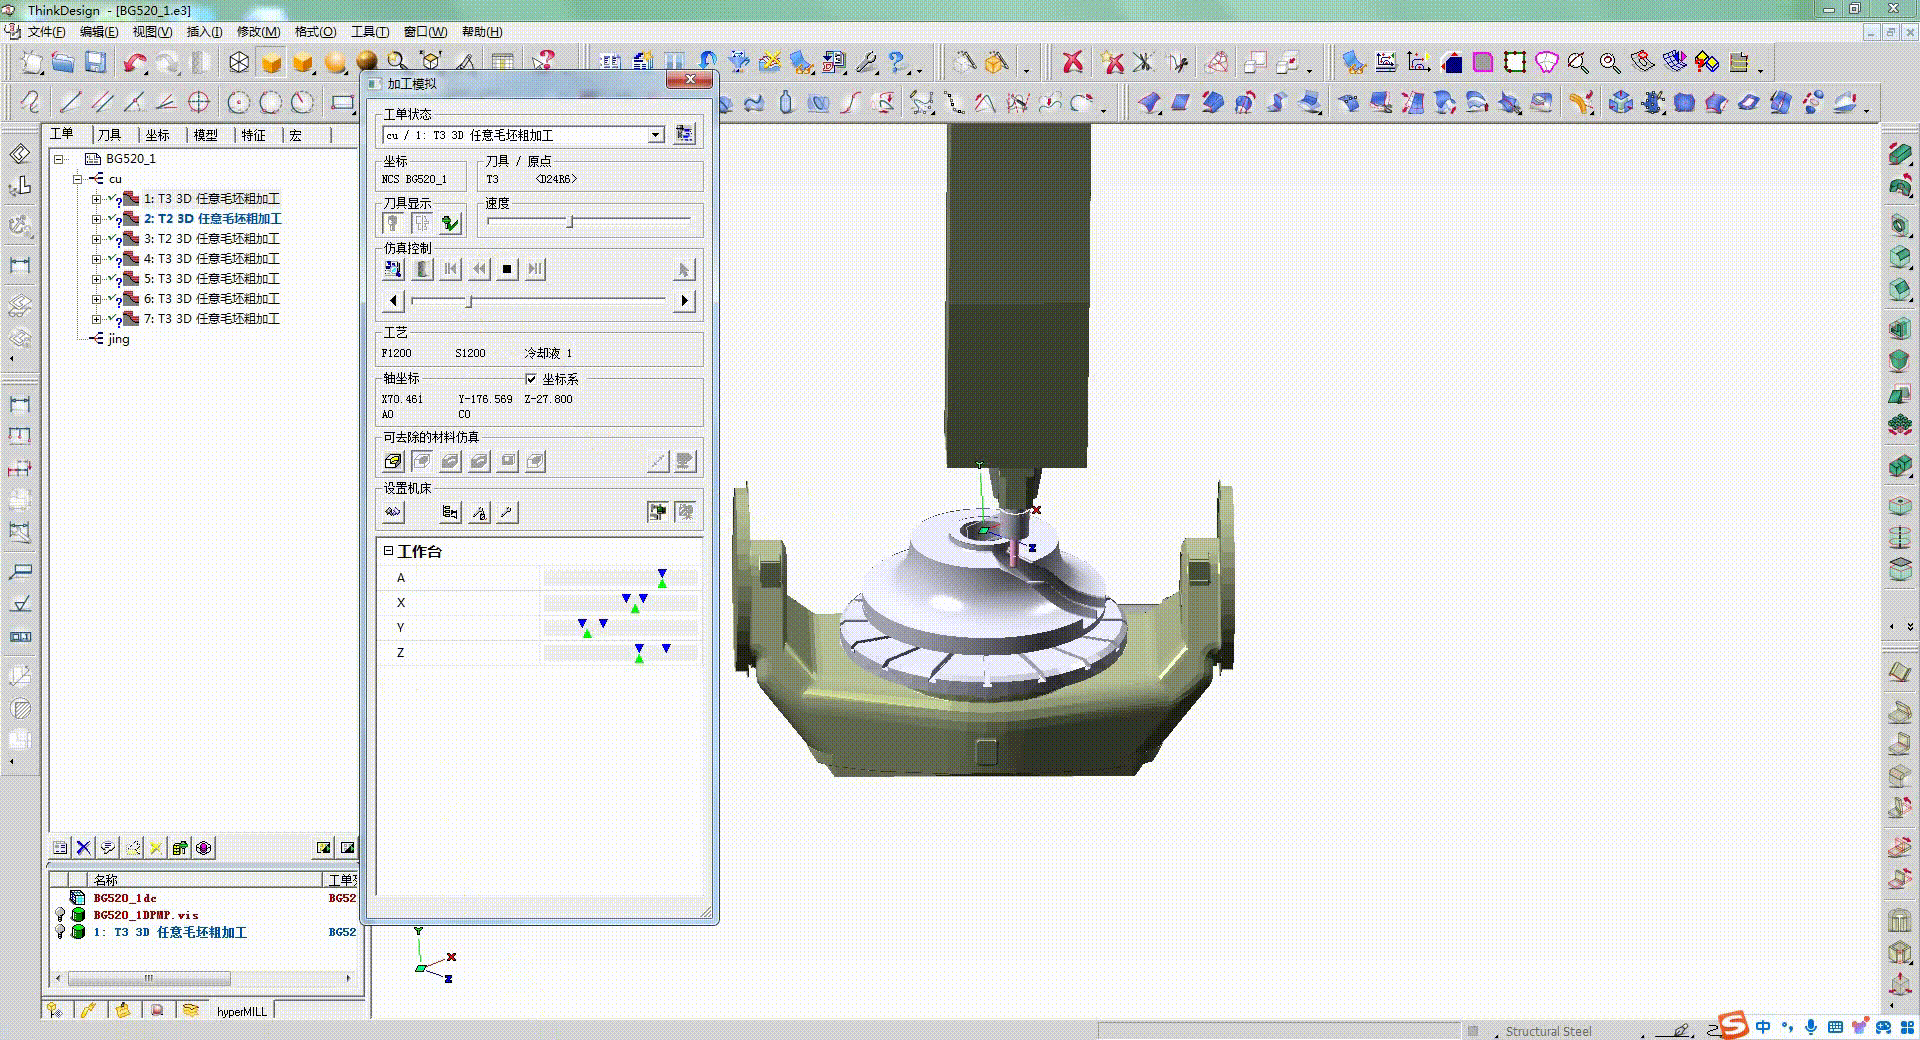
Task: Expand job 1: T3 3D 任意毛坯粗加工
Action: 96,199
